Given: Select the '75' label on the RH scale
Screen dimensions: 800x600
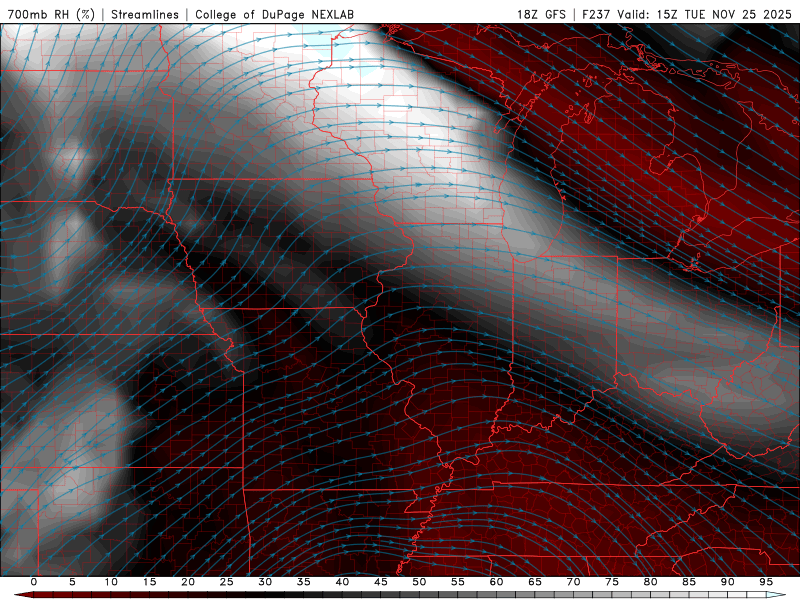Looking at the screenshot, I should pos(612,582).
